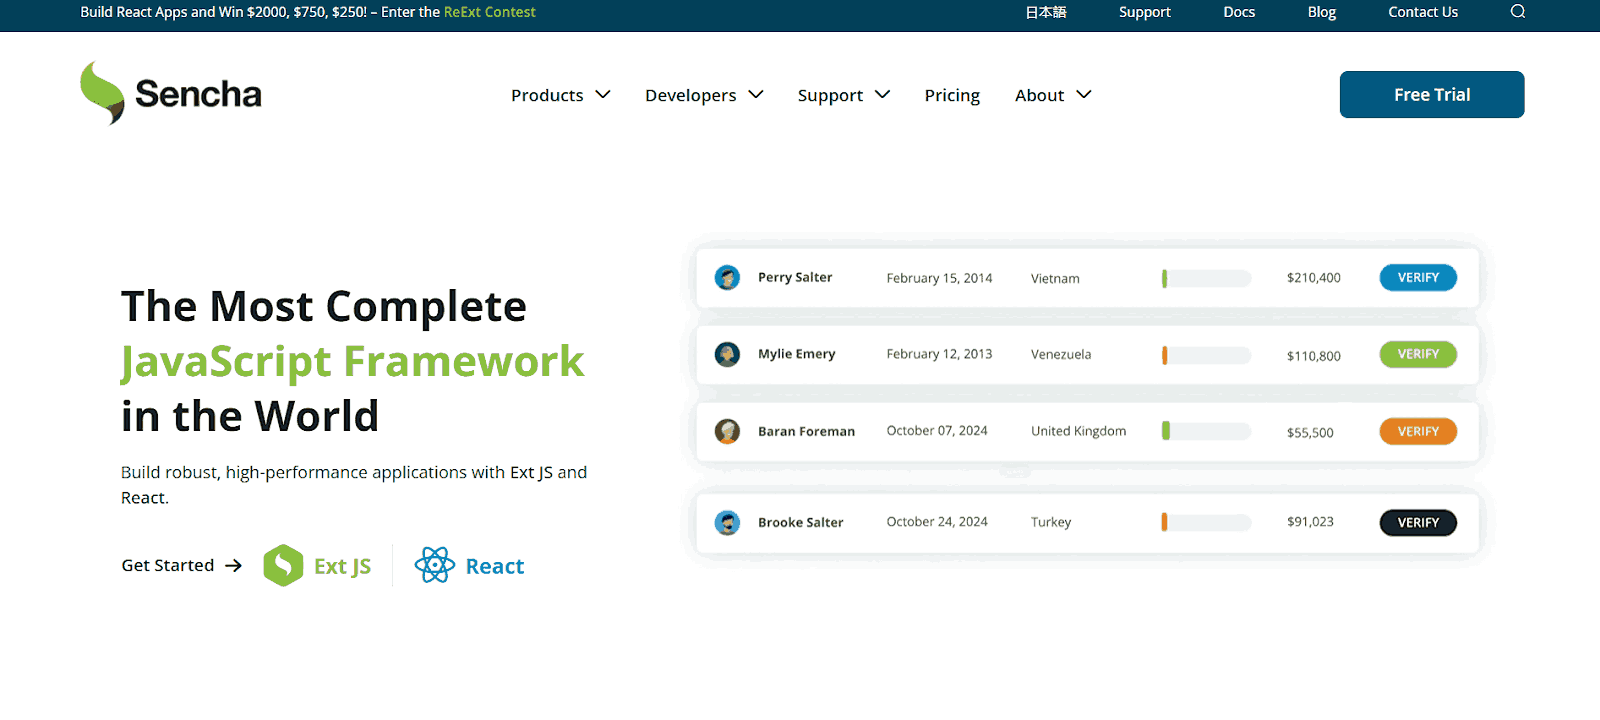1600x720 pixels.
Task: Click the arrow next to Get Started
Action: tap(234, 565)
